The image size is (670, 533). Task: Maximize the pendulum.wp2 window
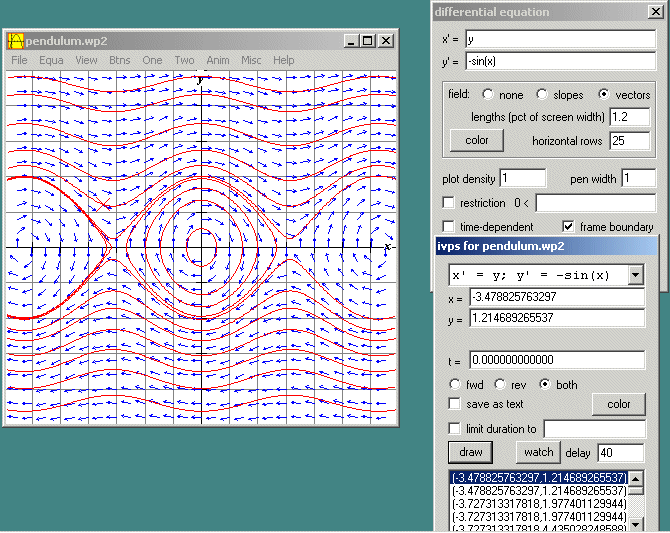click(x=367, y=41)
